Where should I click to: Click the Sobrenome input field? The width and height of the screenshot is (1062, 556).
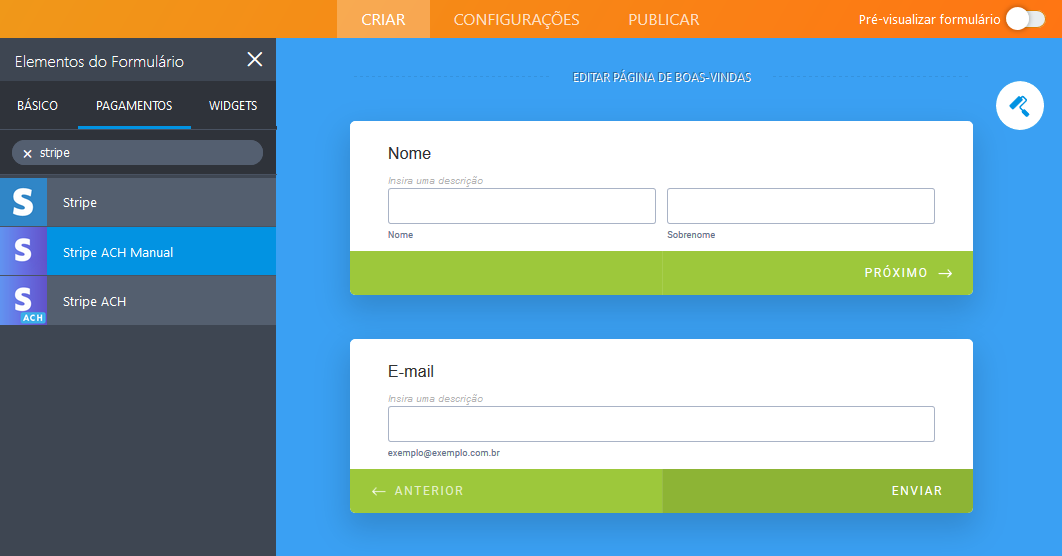pos(801,206)
